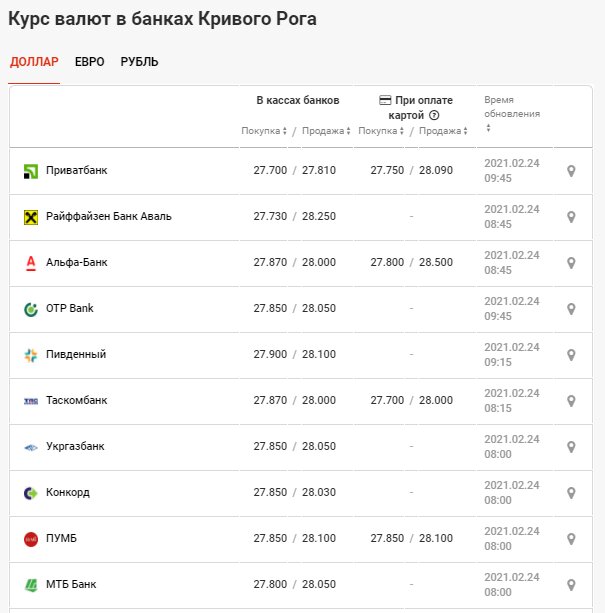
Task: Click the red ПУМБ logo
Action: (31, 539)
